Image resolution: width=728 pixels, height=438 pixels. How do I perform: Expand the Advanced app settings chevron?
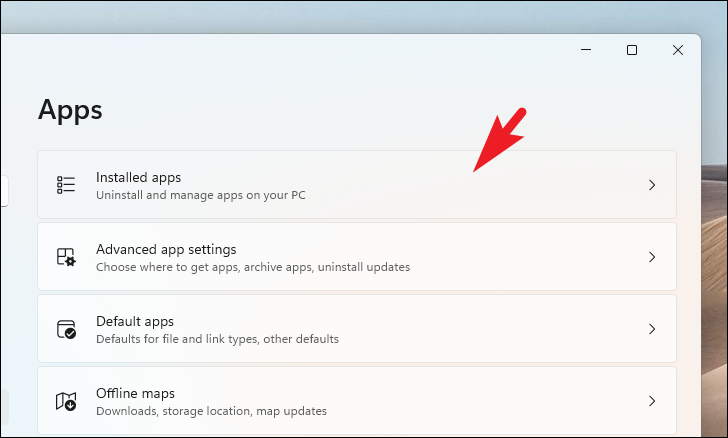click(652, 257)
